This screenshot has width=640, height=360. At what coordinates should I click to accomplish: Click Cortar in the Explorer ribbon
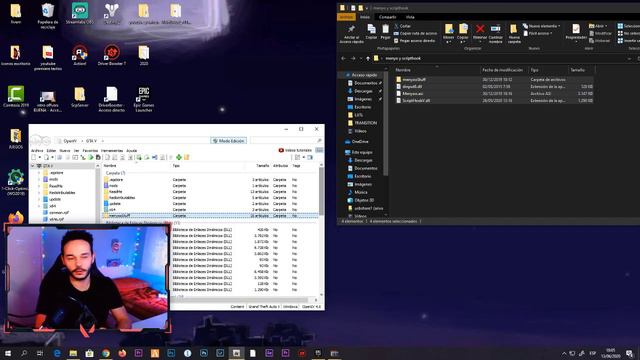(403, 26)
